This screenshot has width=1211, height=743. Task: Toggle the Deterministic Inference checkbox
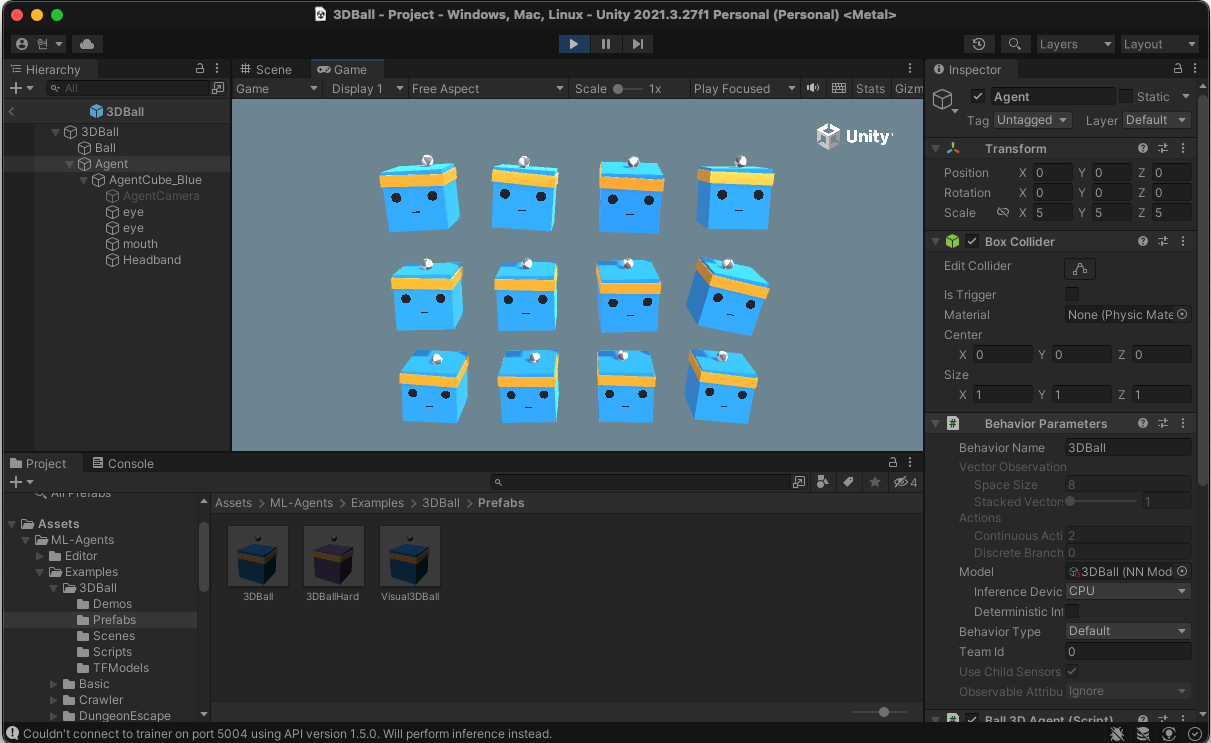pos(1072,611)
